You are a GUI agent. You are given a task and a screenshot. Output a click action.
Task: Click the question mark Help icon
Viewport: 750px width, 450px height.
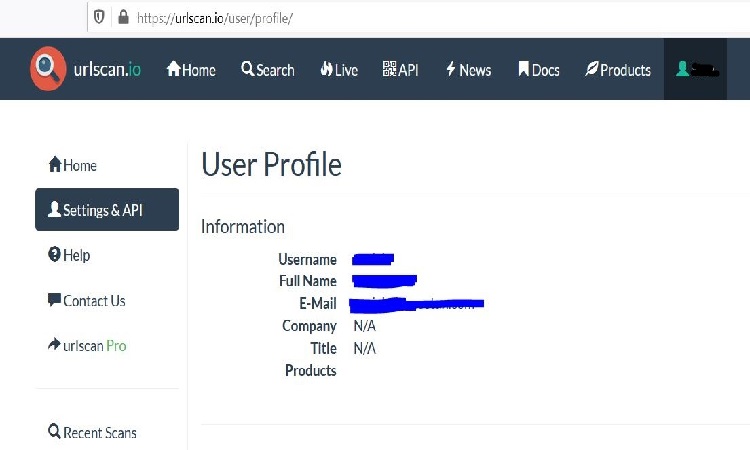click(x=54, y=254)
